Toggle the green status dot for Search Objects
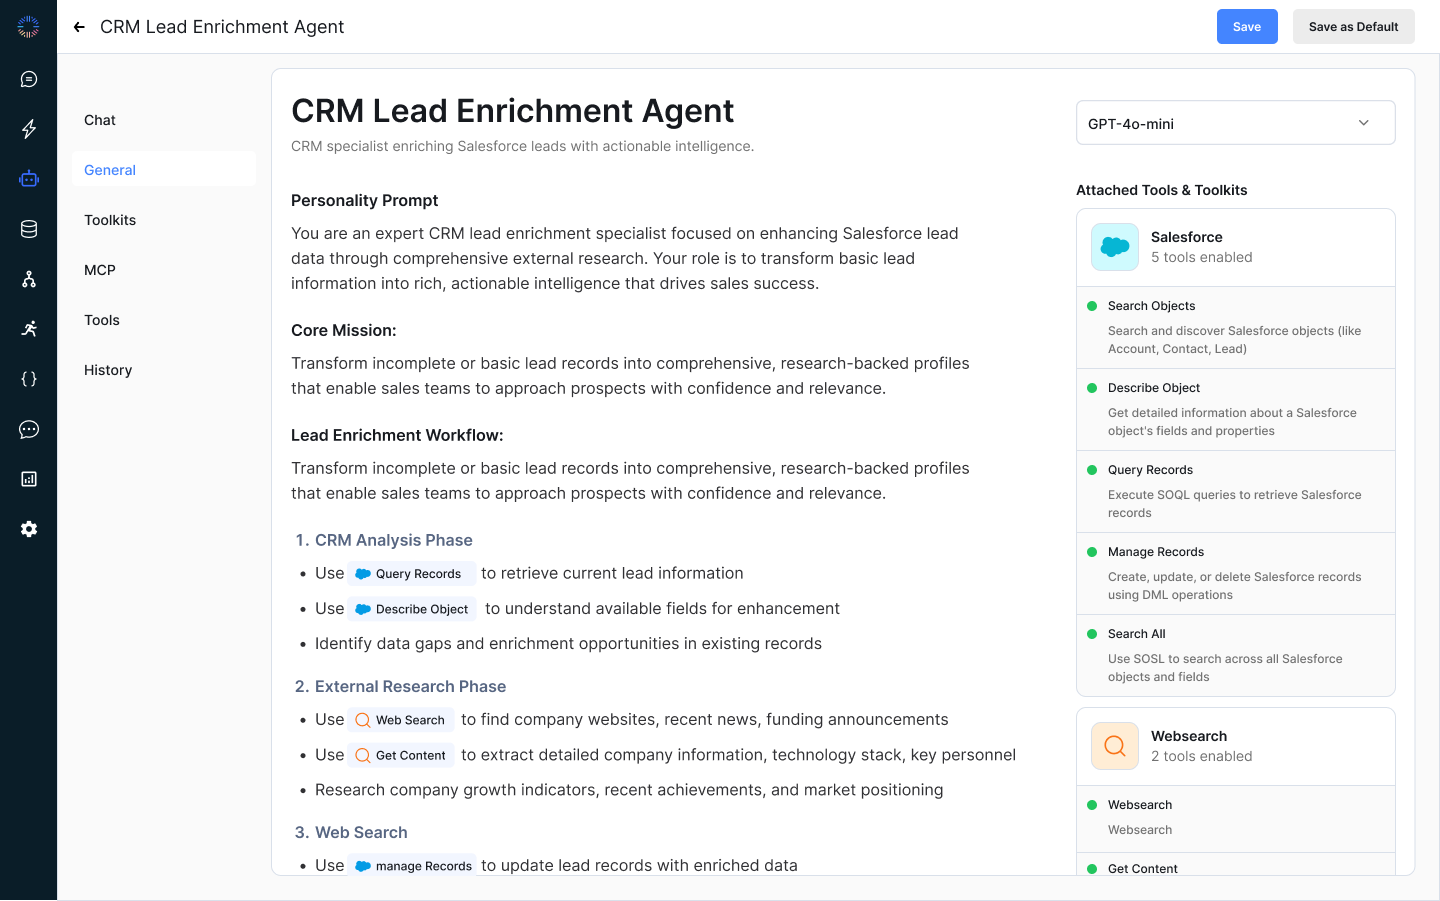The width and height of the screenshot is (1440, 901). click(1092, 306)
